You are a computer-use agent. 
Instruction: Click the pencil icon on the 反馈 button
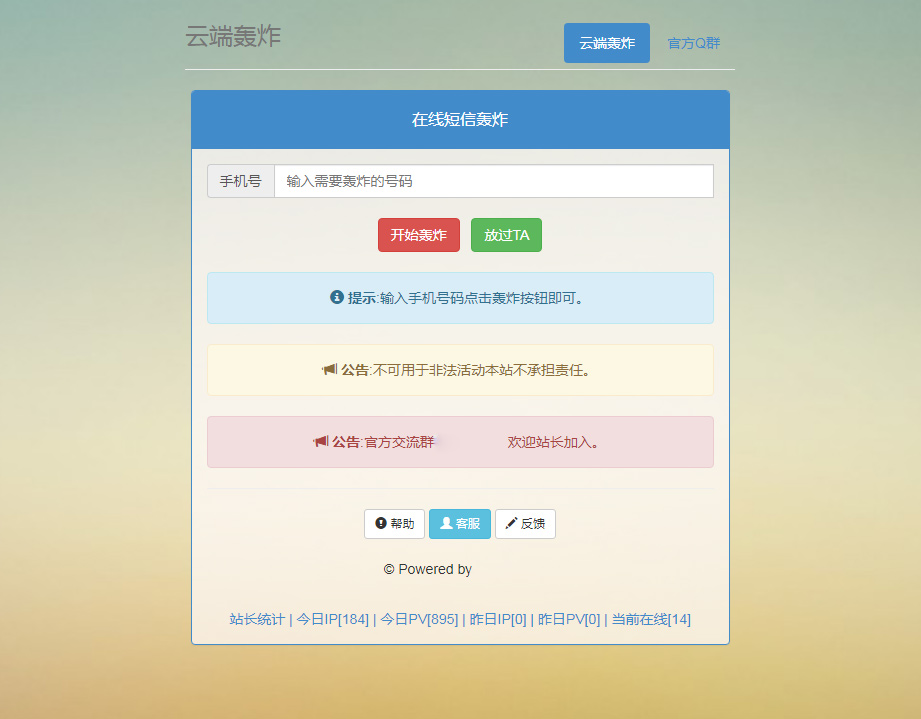click(x=512, y=523)
